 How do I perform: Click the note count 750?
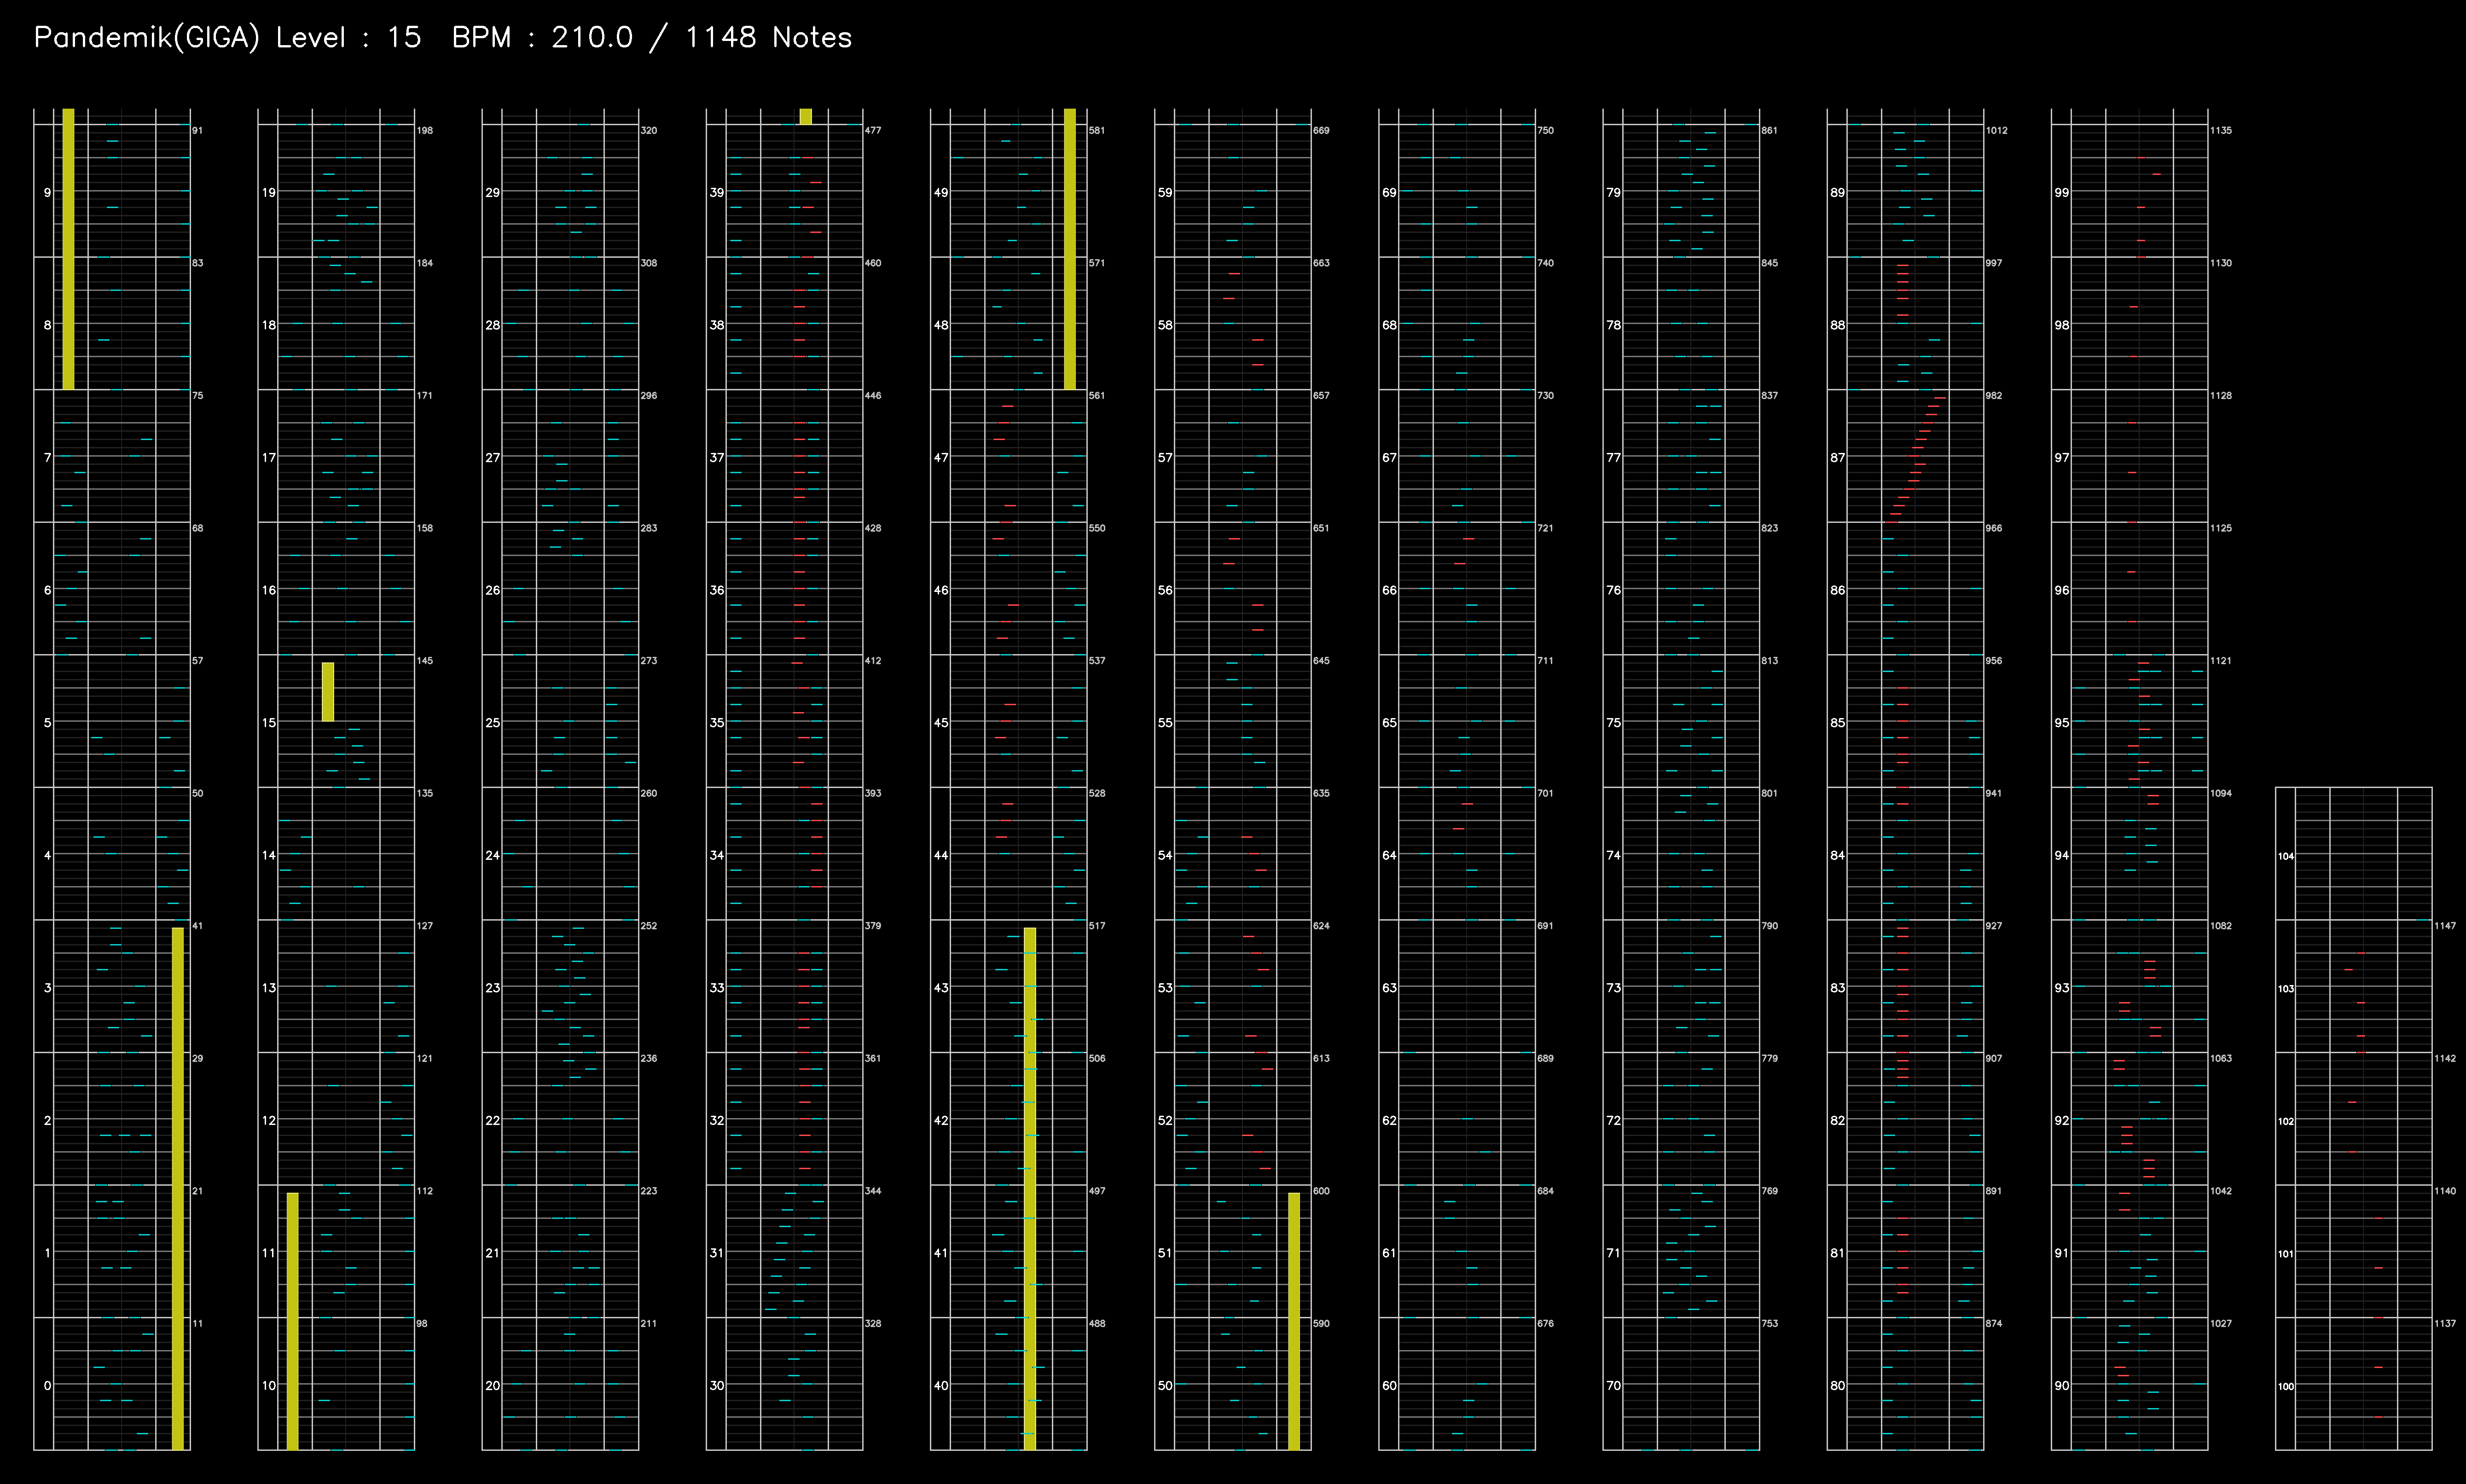1545,131
